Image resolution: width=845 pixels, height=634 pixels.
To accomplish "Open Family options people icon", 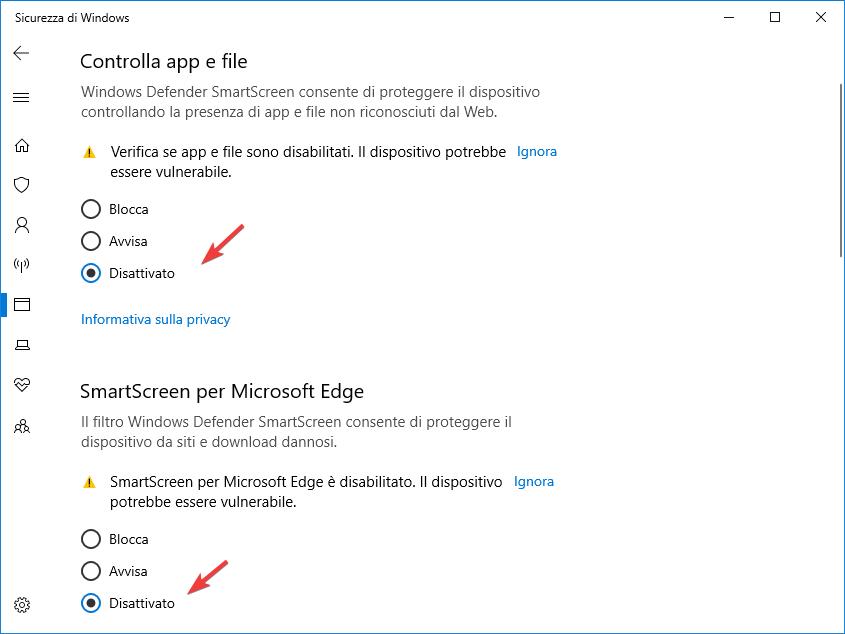I will click(22, 426).
